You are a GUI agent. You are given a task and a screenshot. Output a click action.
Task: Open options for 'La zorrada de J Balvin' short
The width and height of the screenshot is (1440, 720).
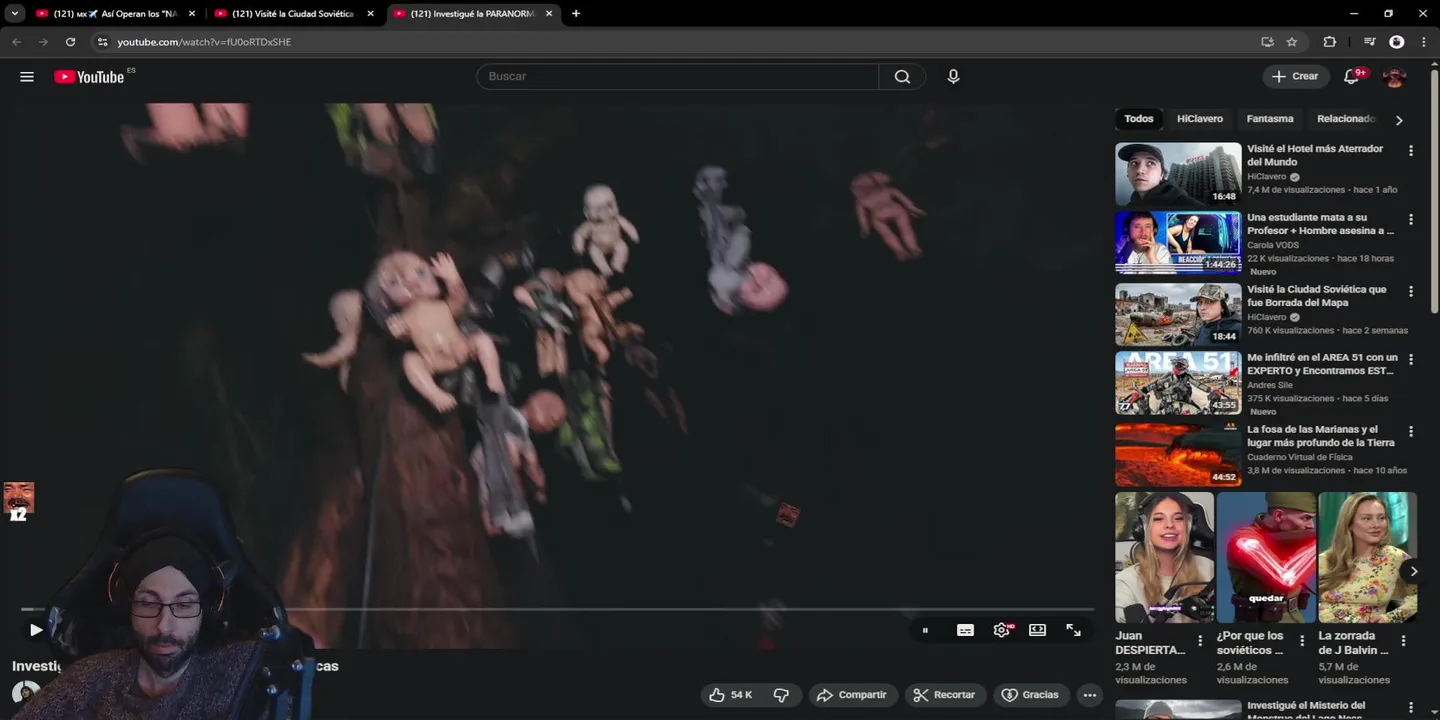pos(1403,641)
